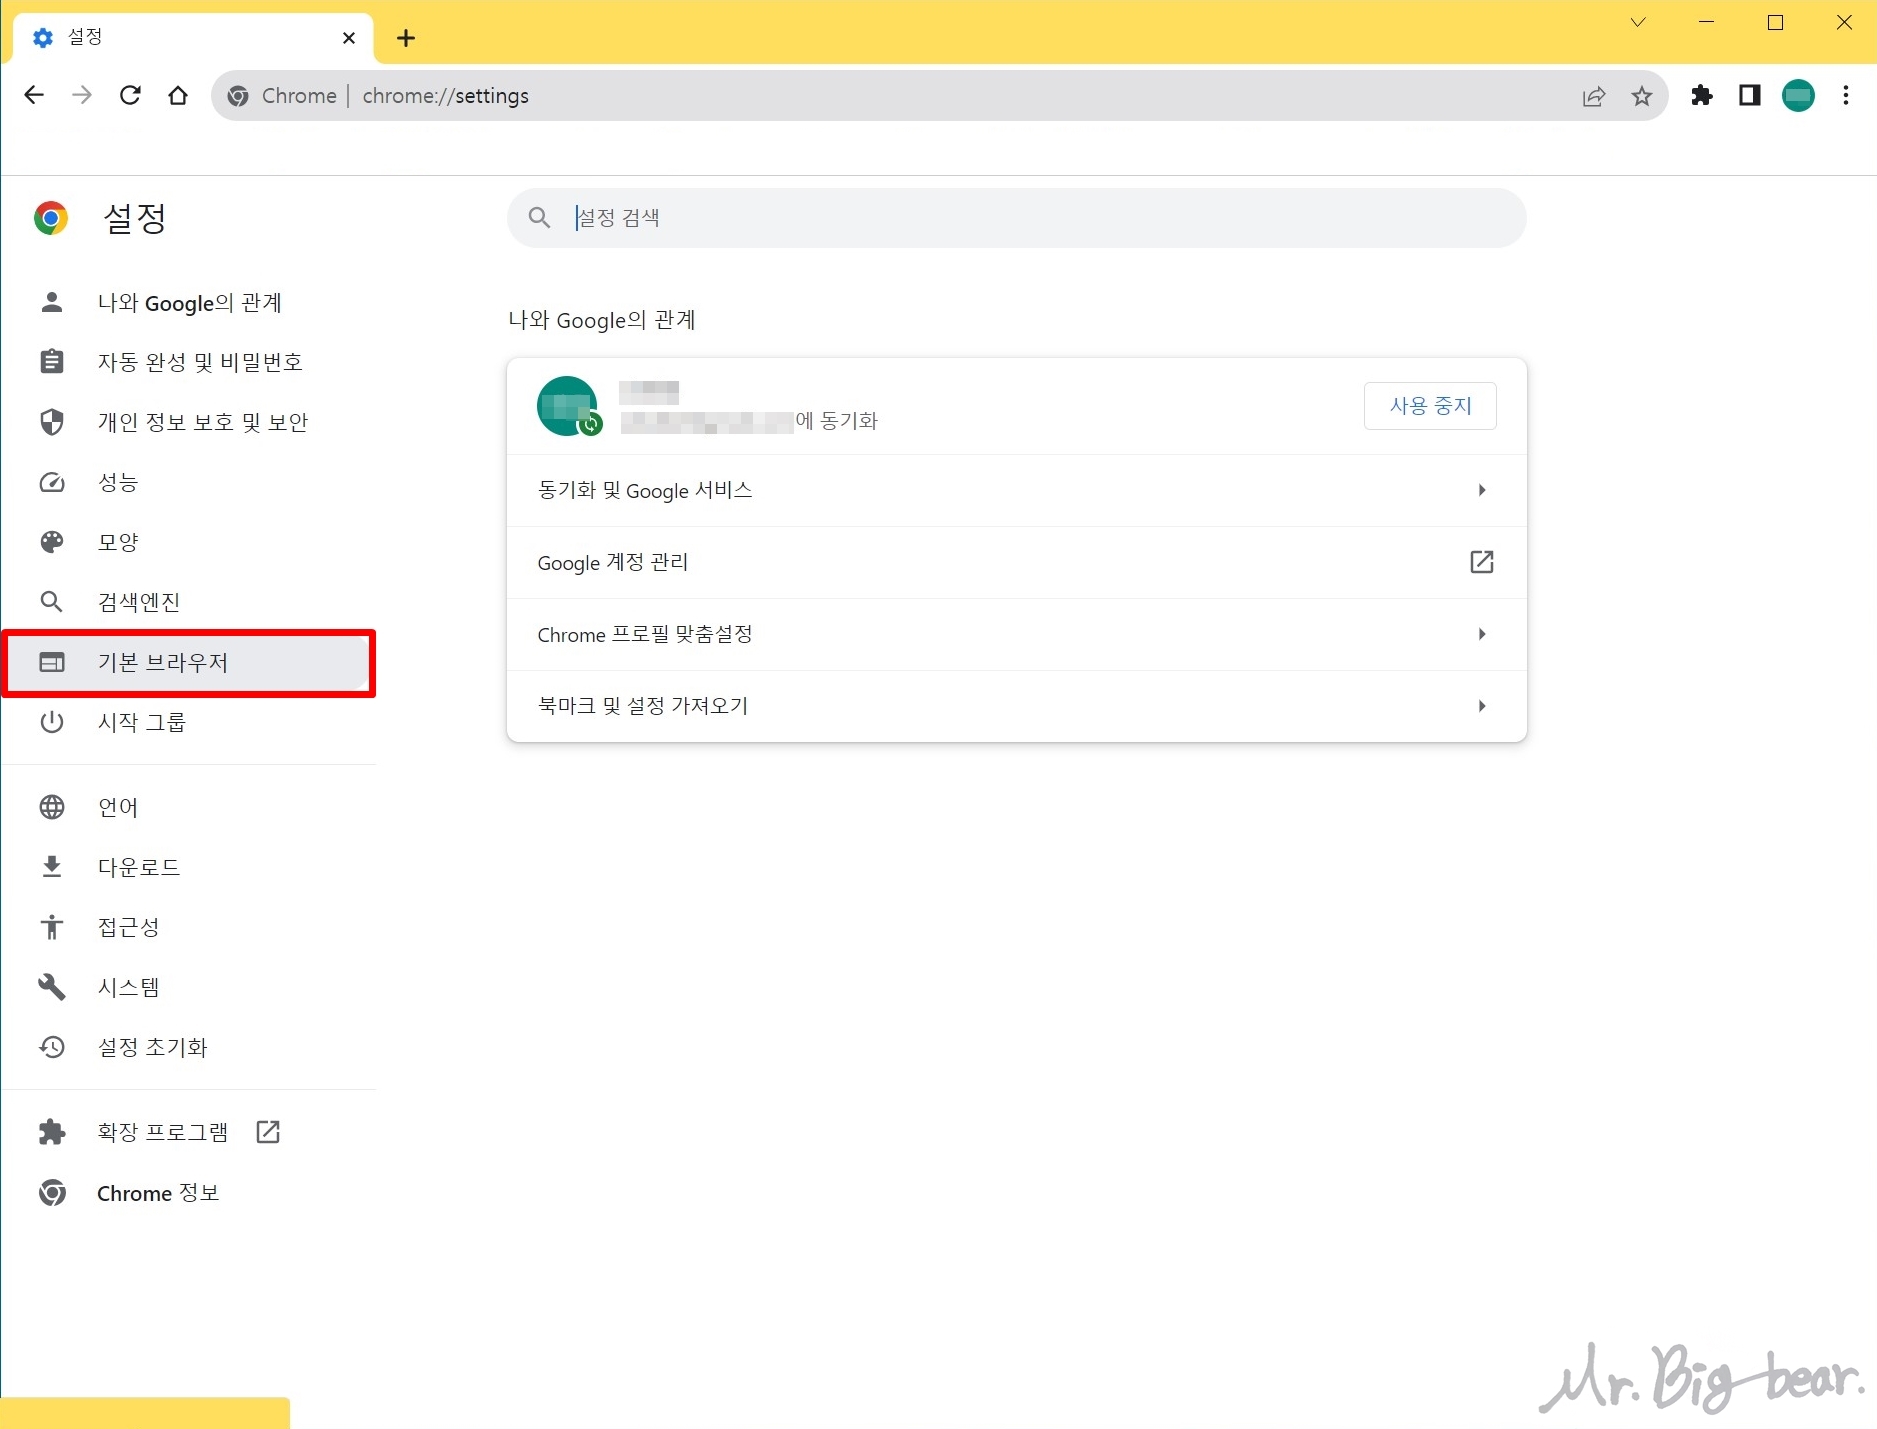Click the power icon for 시작 그룹
Image resolution: width=1877 pixels, height=1429 pixels.
click(x=52, y=722)
